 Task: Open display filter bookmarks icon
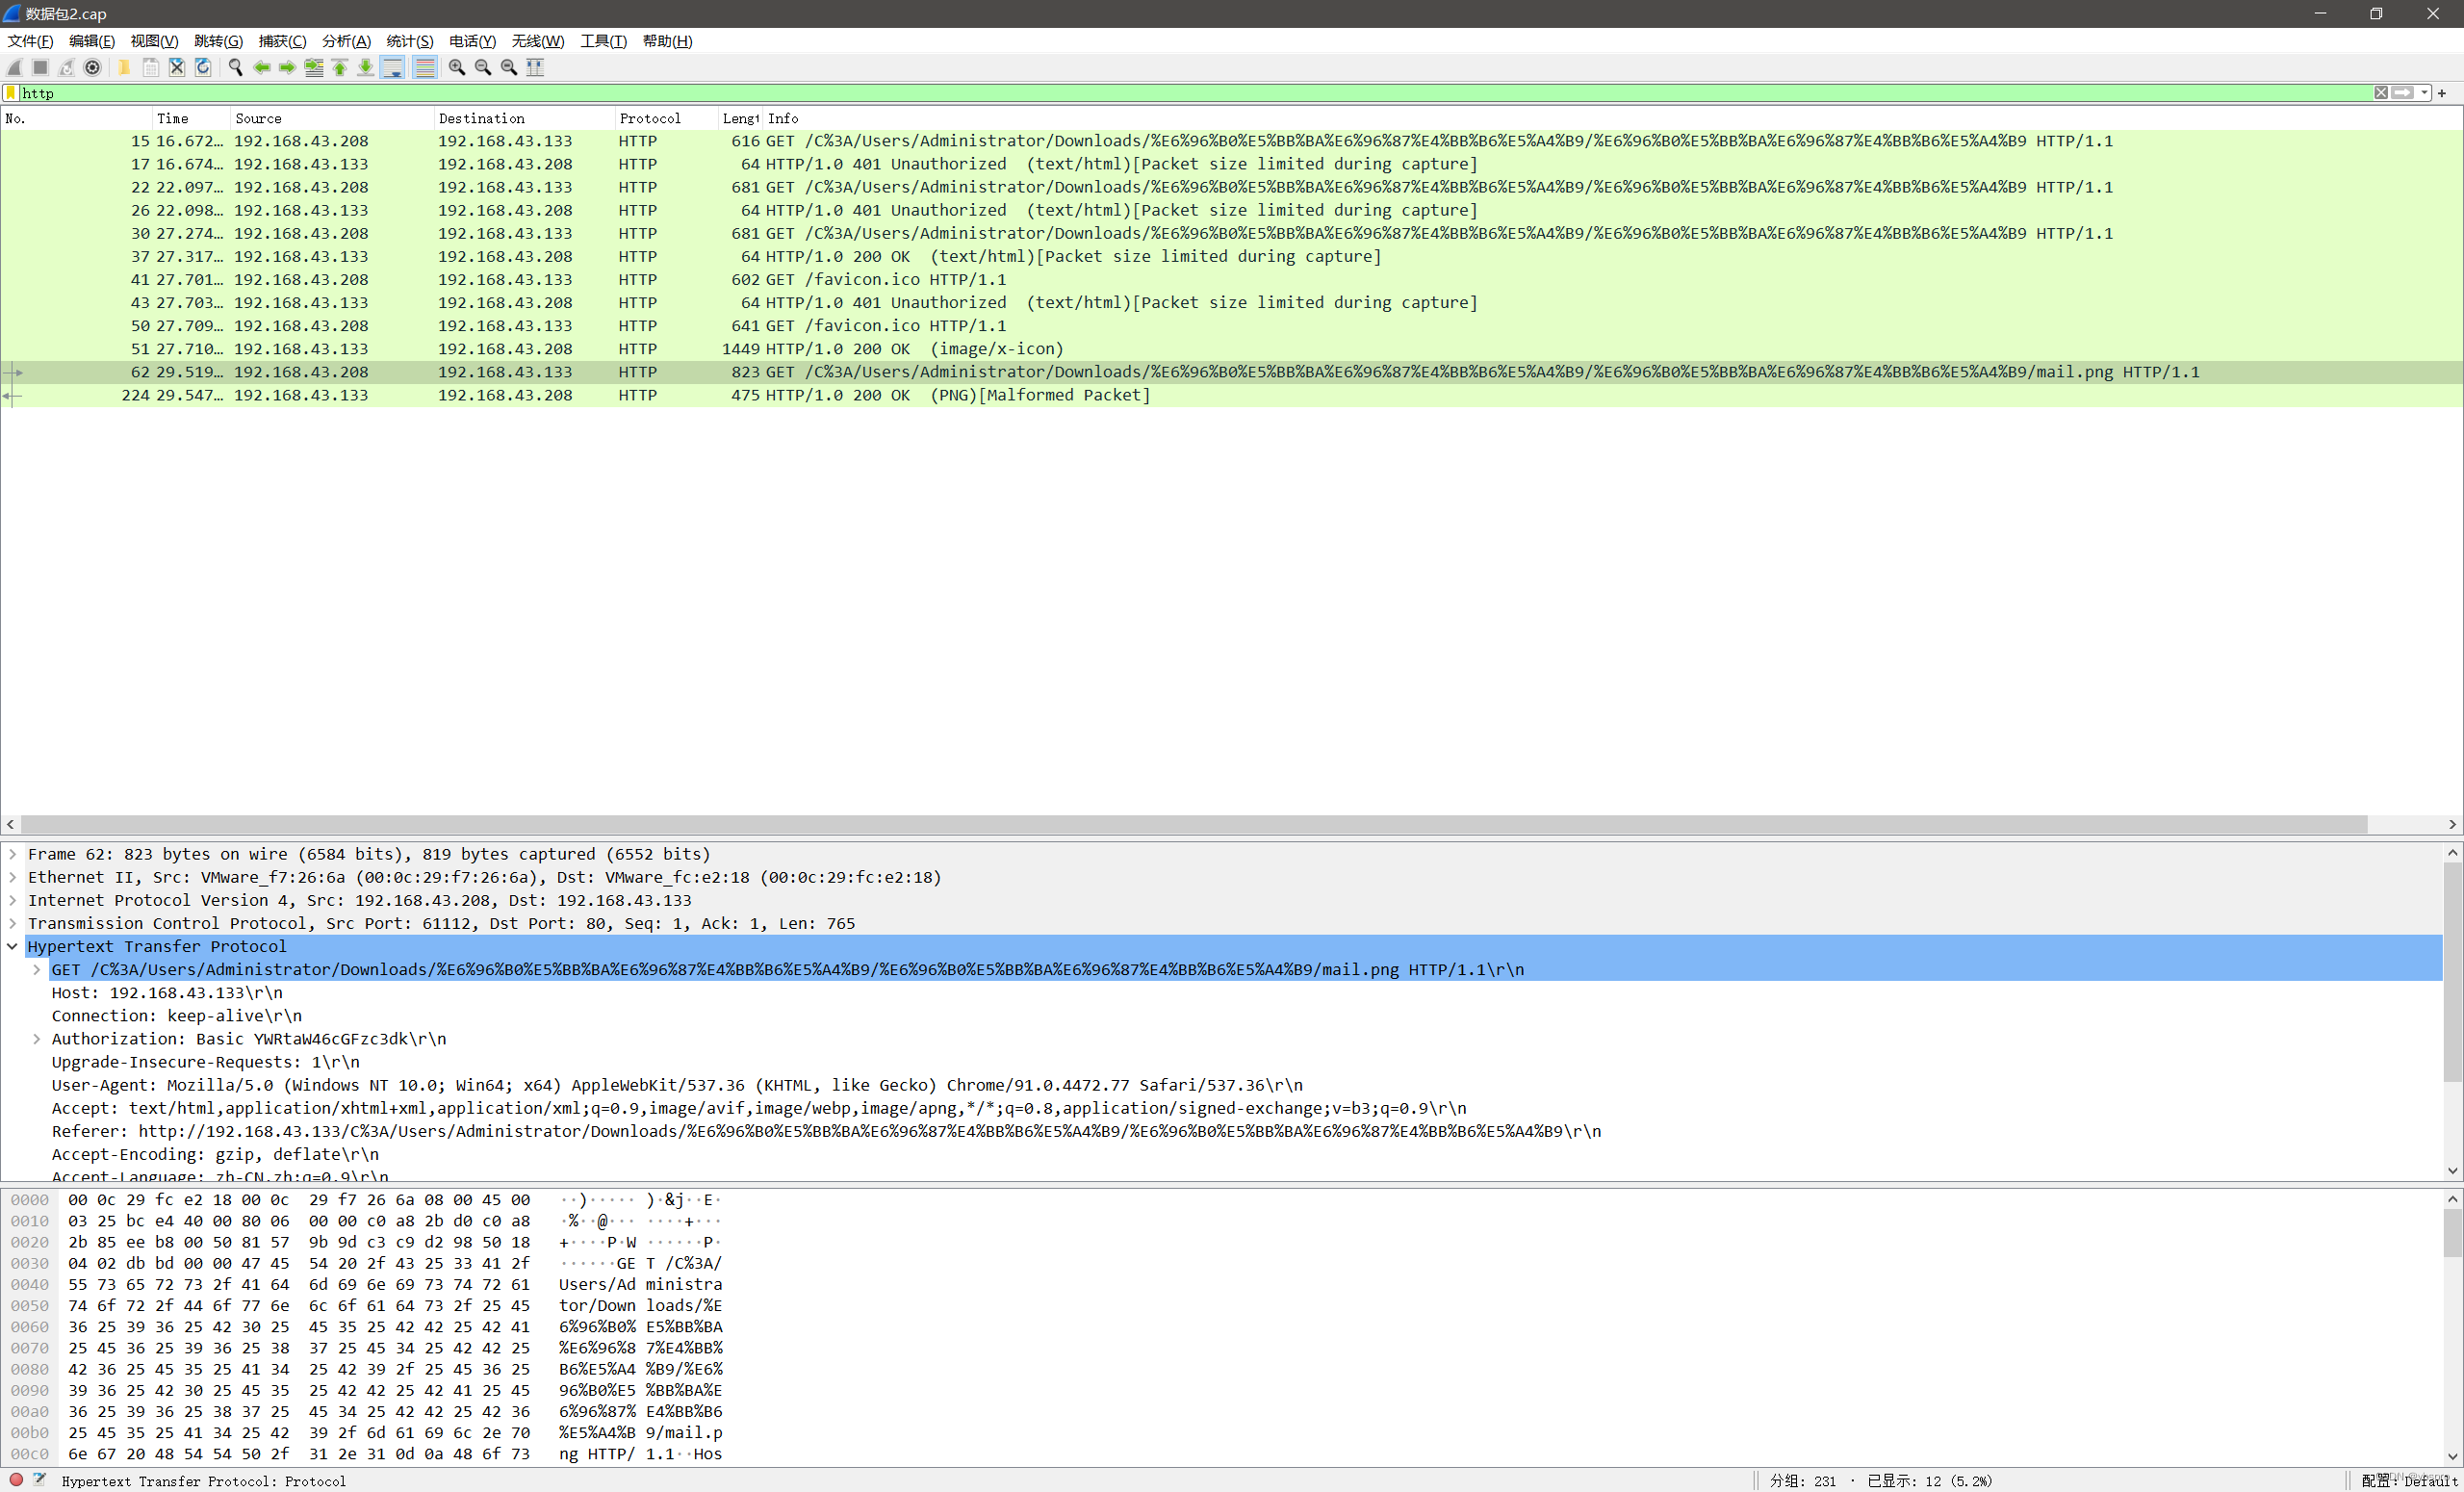click(11, 93)
